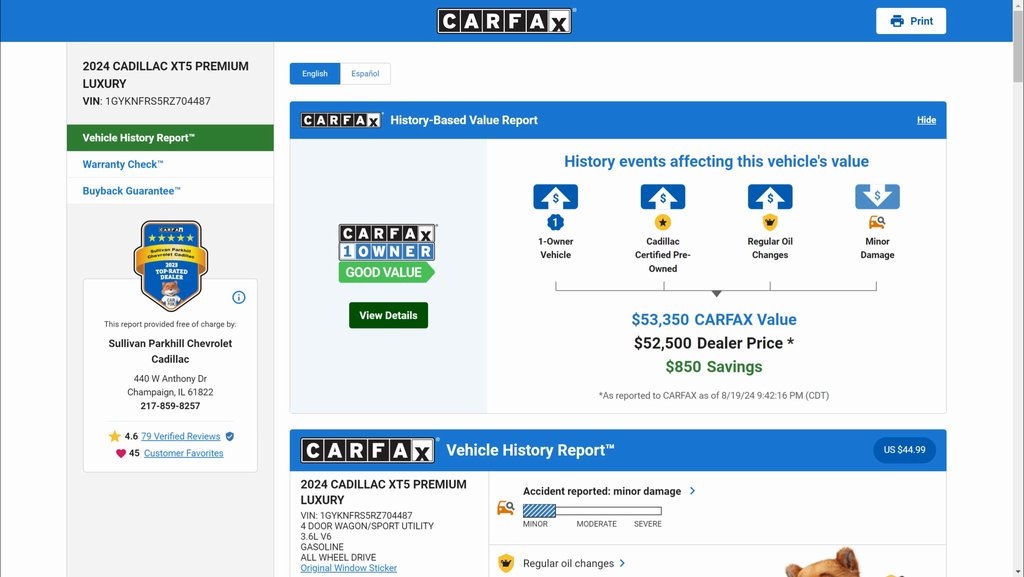Click the GASOLINE fuel type text

click(x=322, y=547)
